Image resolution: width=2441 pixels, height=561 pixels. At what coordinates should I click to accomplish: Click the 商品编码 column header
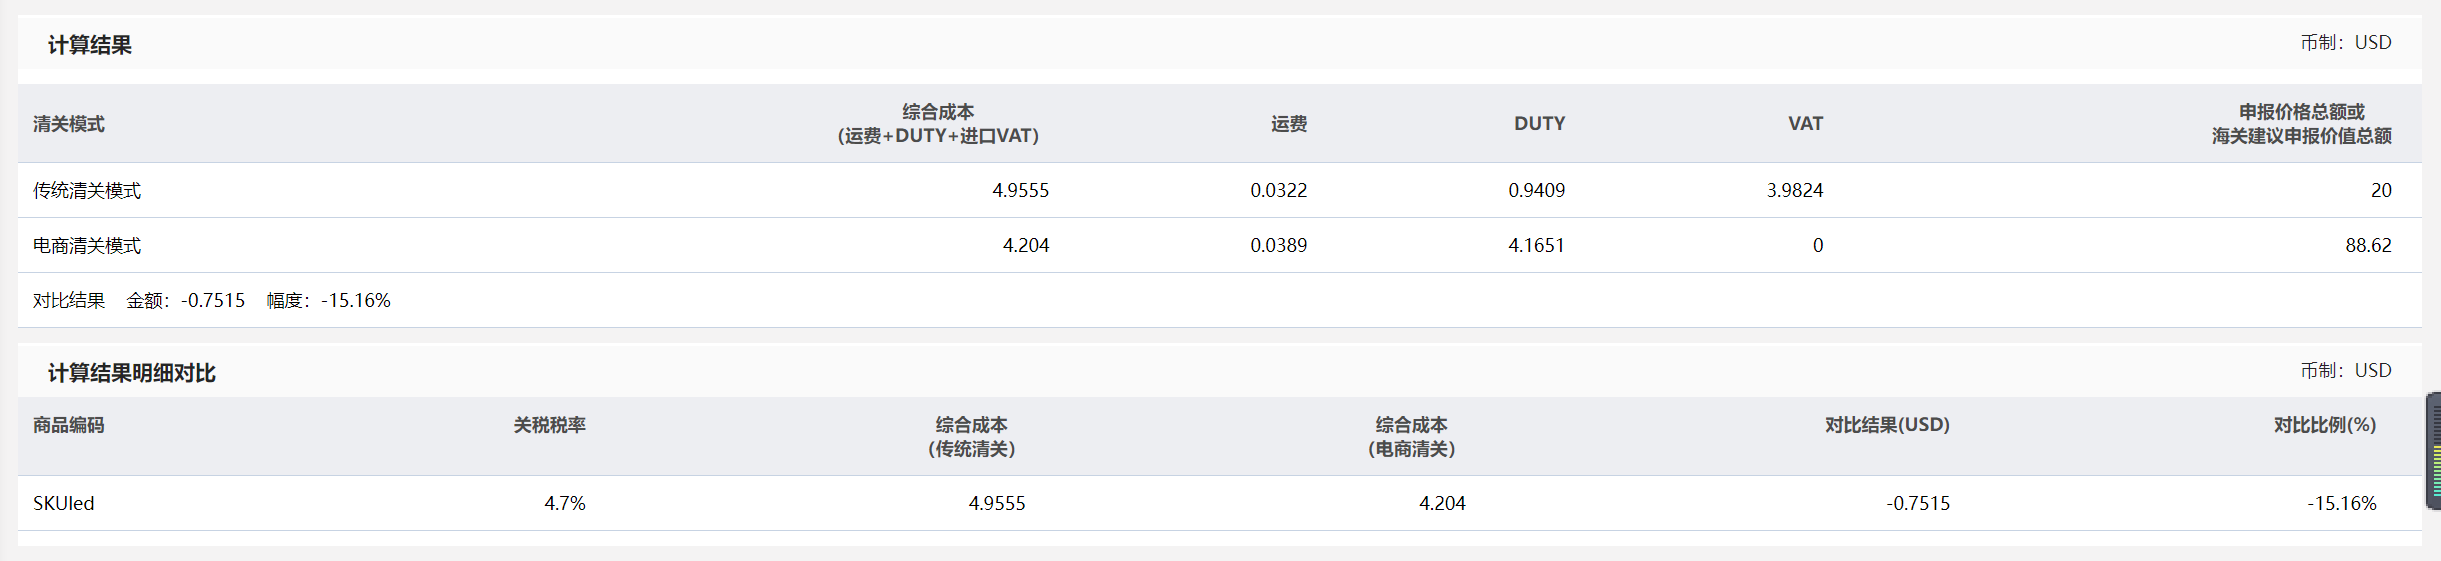point(69,425)
